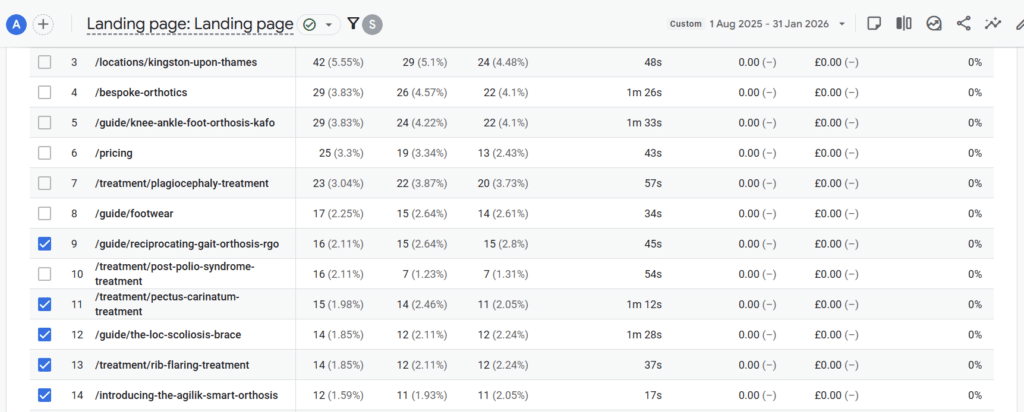Check the /pricing row checkbox
1024x412 pixels.
[44, 153]
